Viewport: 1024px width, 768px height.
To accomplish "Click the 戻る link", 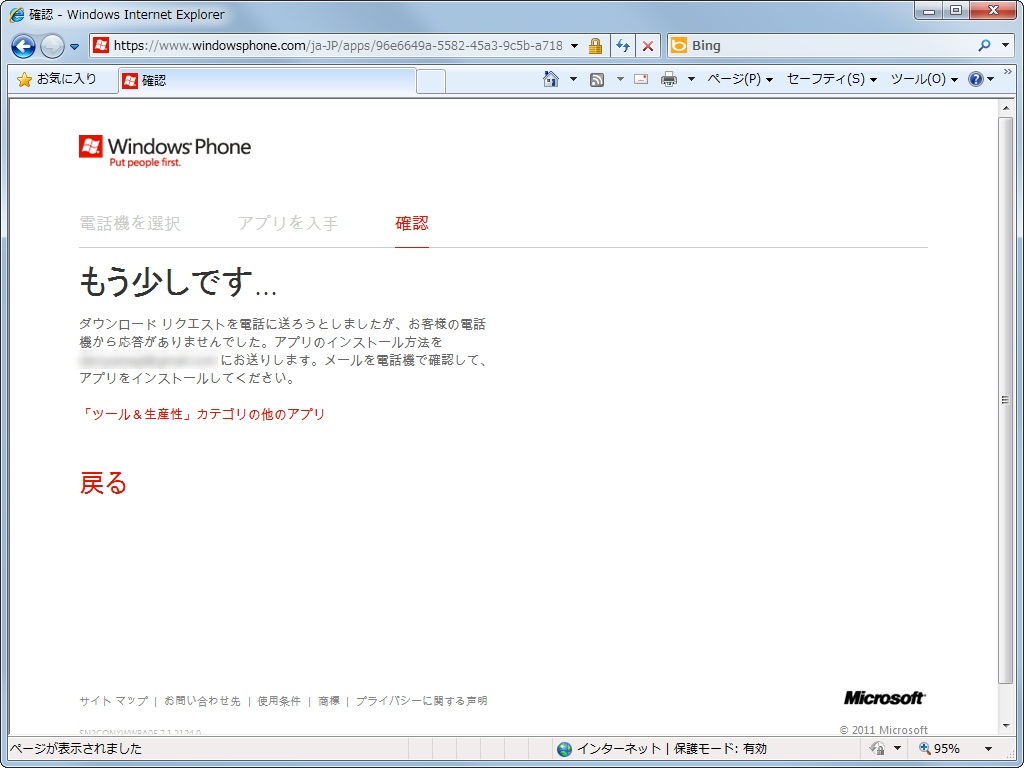I will tap(101, 483).
